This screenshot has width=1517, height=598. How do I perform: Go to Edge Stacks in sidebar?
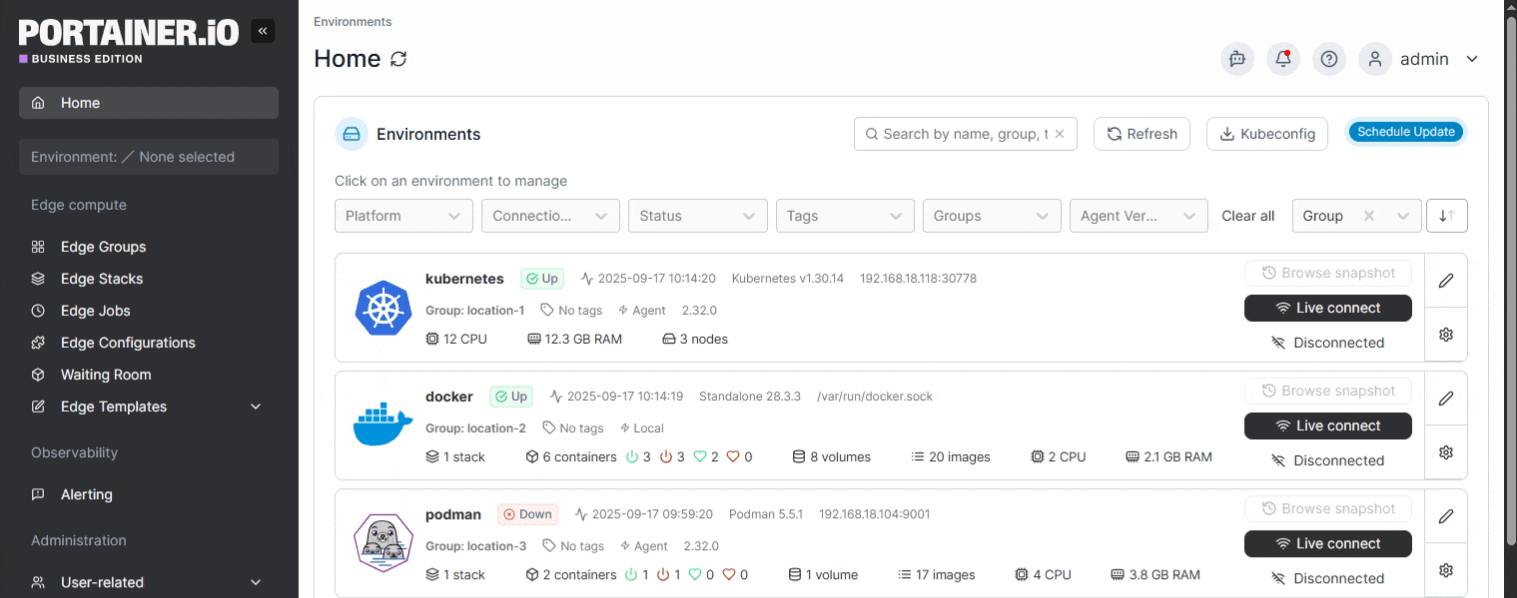pyautogui.click(x=101, y=279)
